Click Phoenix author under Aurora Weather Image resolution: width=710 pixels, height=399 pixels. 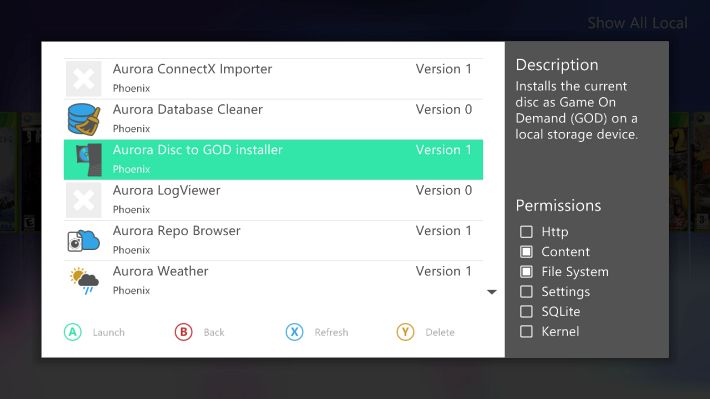[x=131, y=290]
